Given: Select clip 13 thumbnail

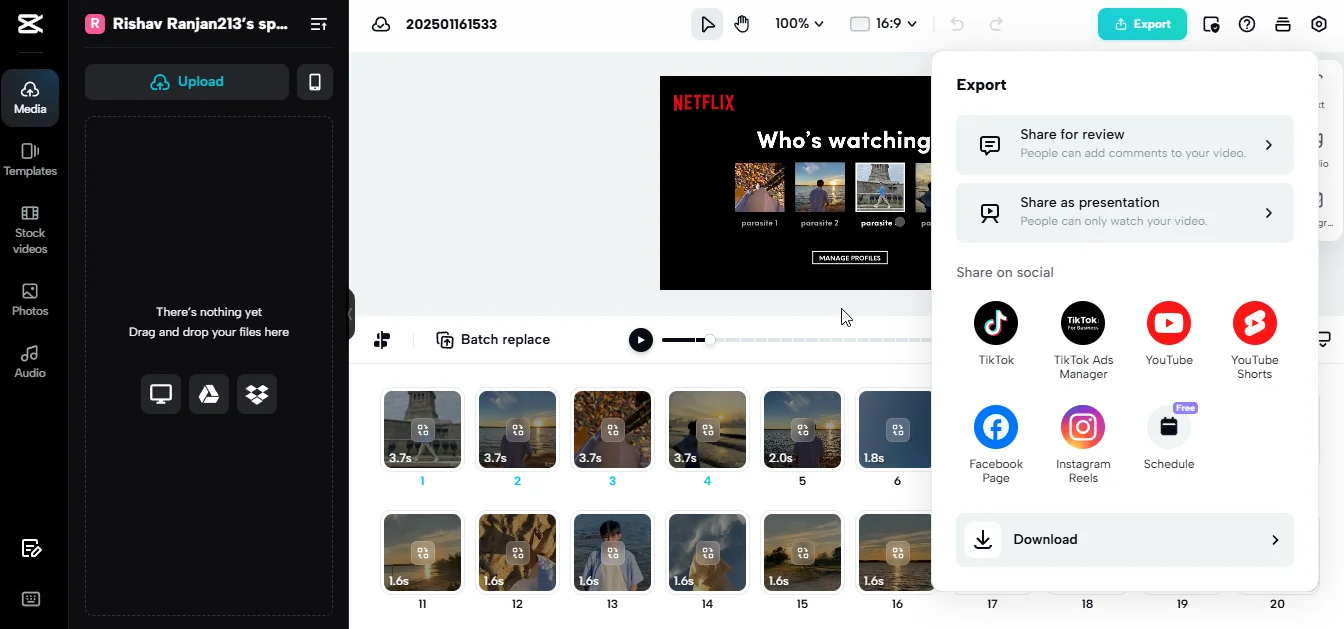Looking at the screenshot, I should (612, 552).
